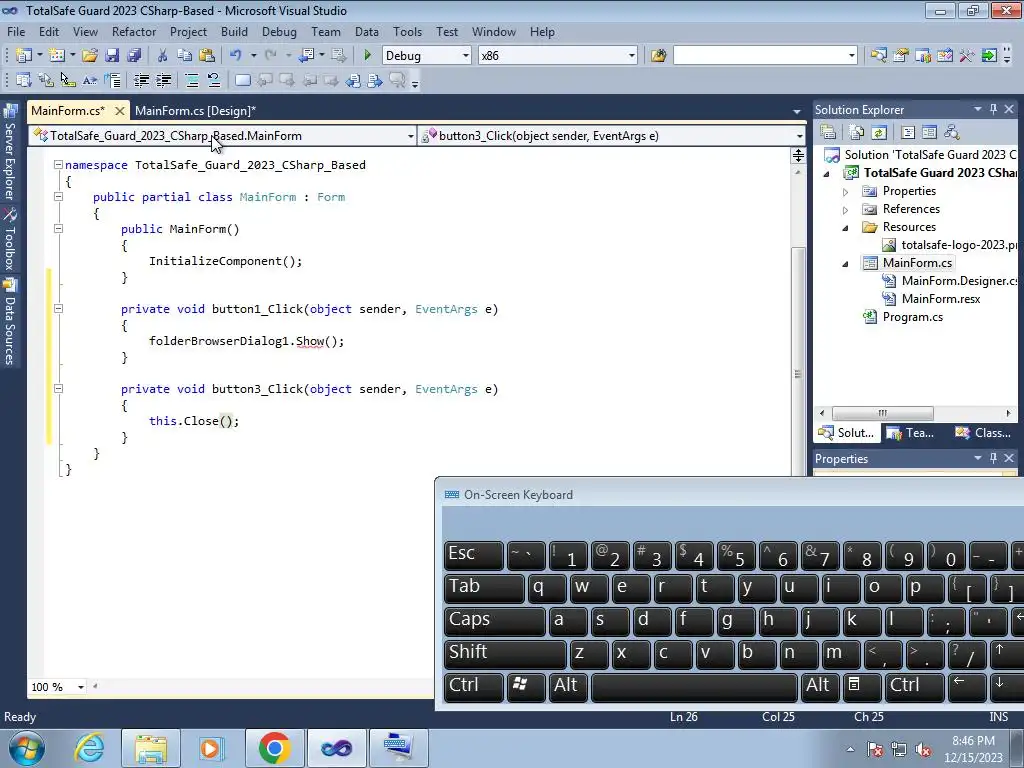Expand the Properties node in Solution Explorer
The height and width of the screenshot is (768, 1024).
(846, 192)
